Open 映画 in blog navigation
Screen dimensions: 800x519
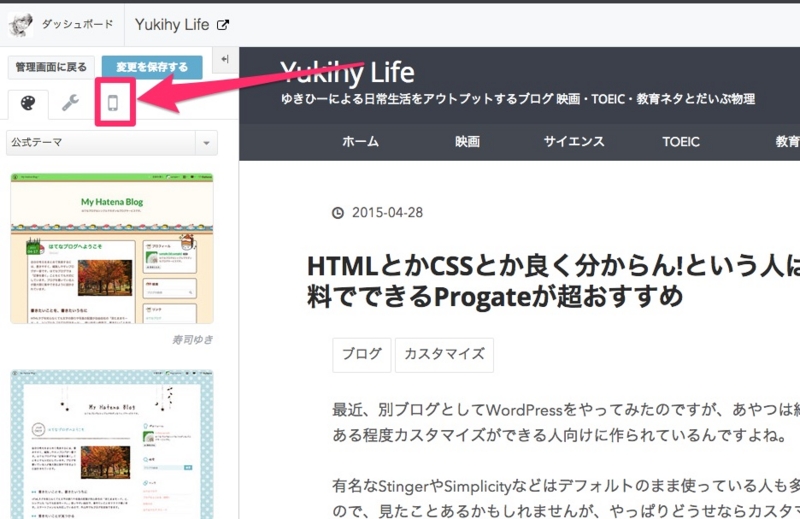click(467, 141)
